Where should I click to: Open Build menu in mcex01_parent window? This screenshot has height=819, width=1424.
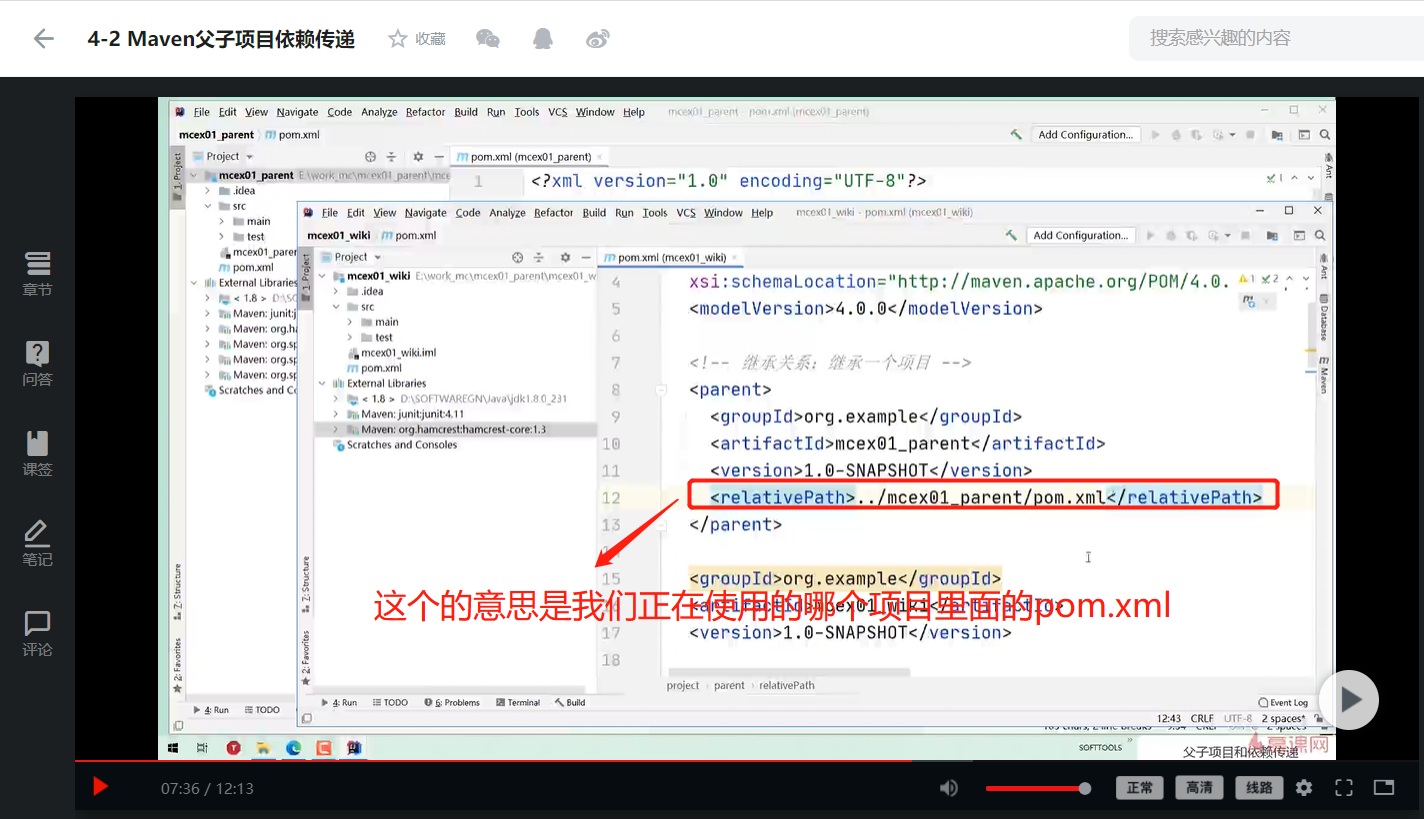466,112
